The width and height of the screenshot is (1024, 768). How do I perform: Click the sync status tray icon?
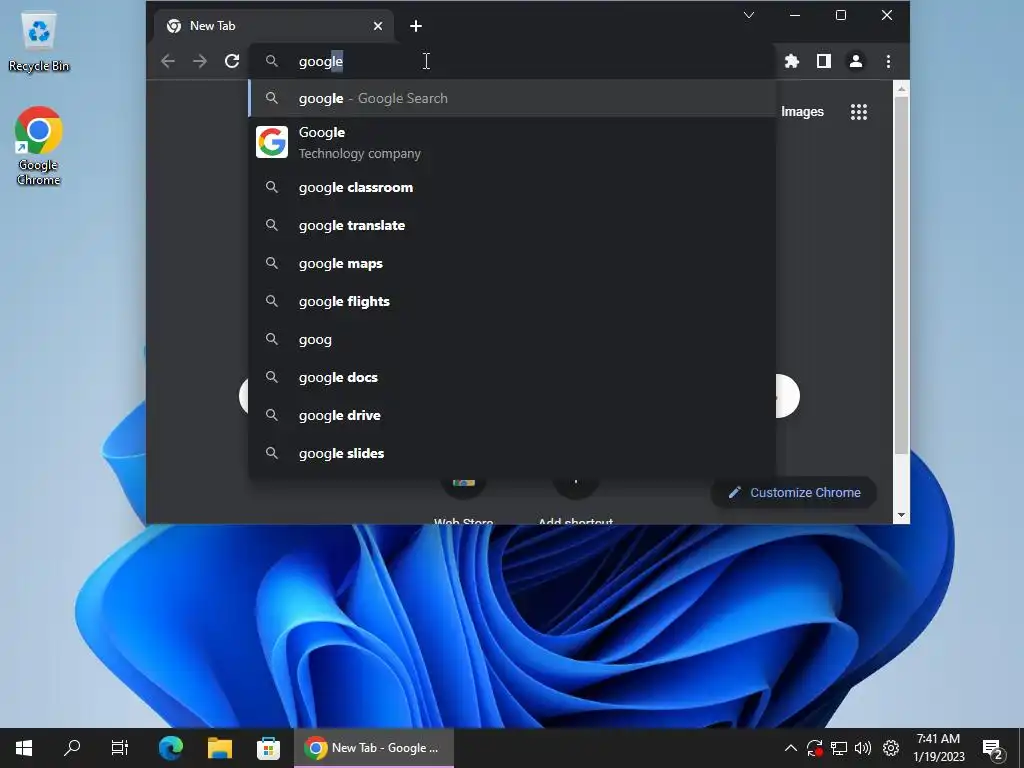(x=814, y=748)
